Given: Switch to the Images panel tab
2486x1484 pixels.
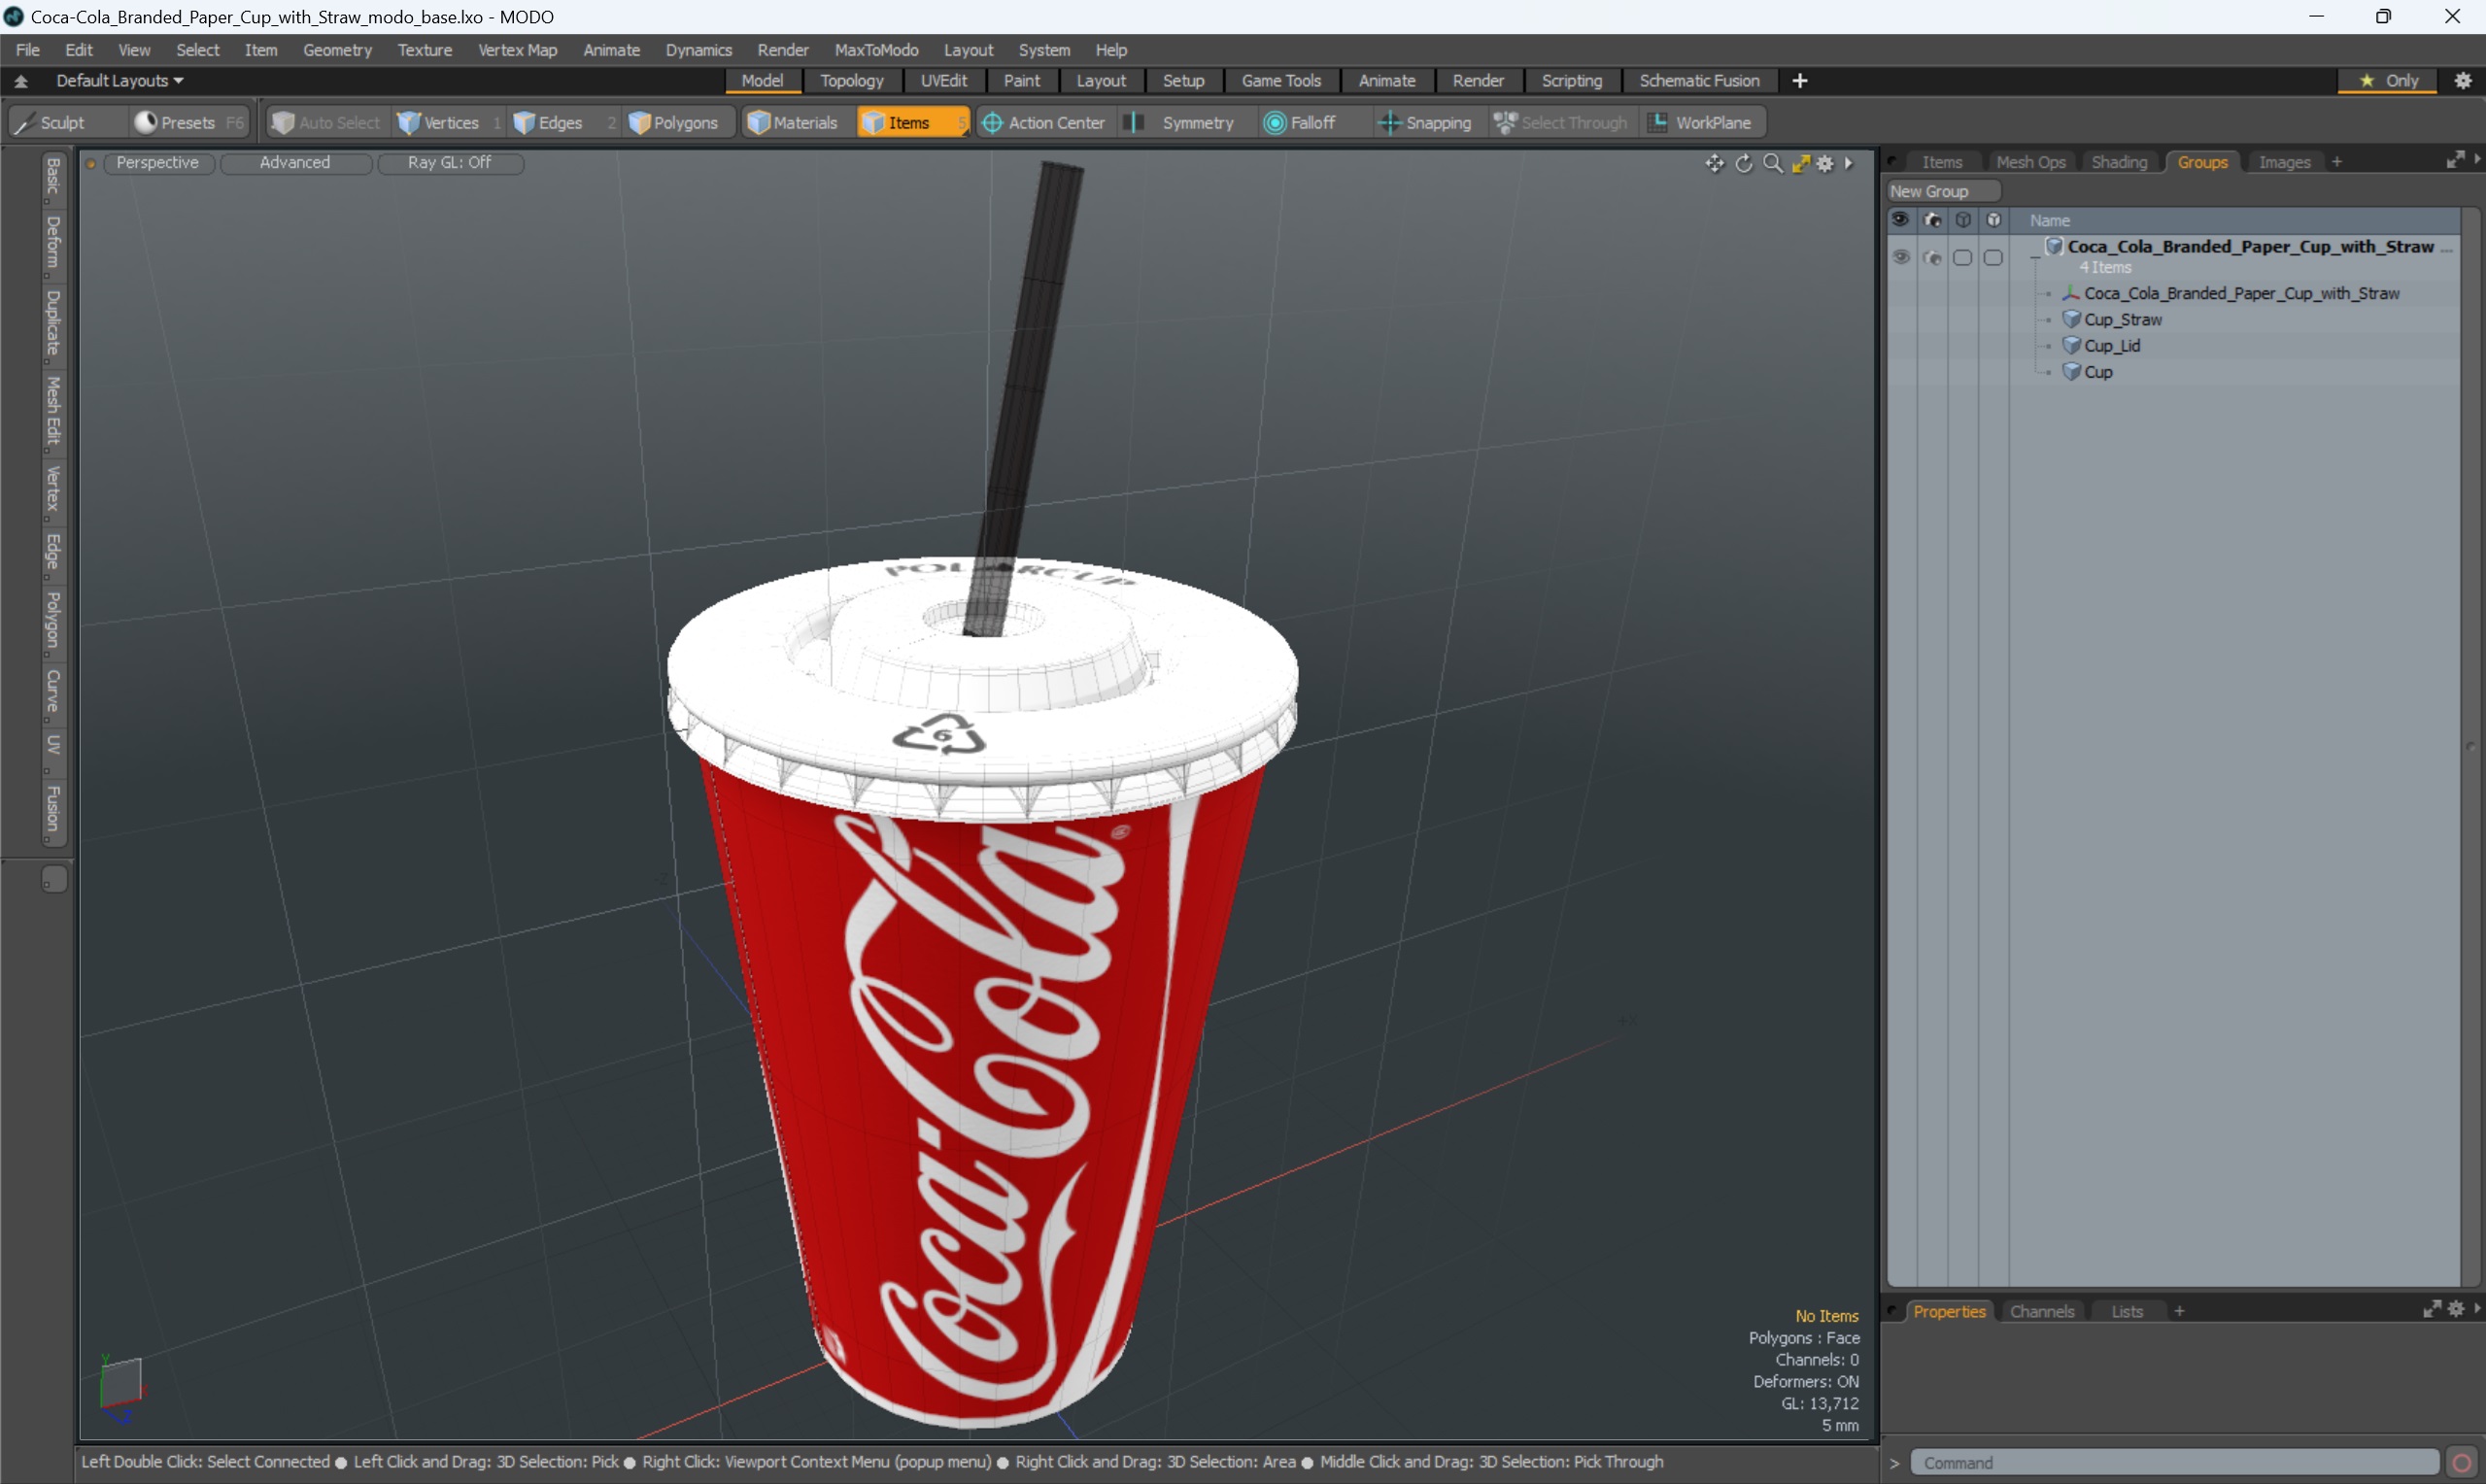Looking at the screenshot, I should click(x=2284, y=162).
